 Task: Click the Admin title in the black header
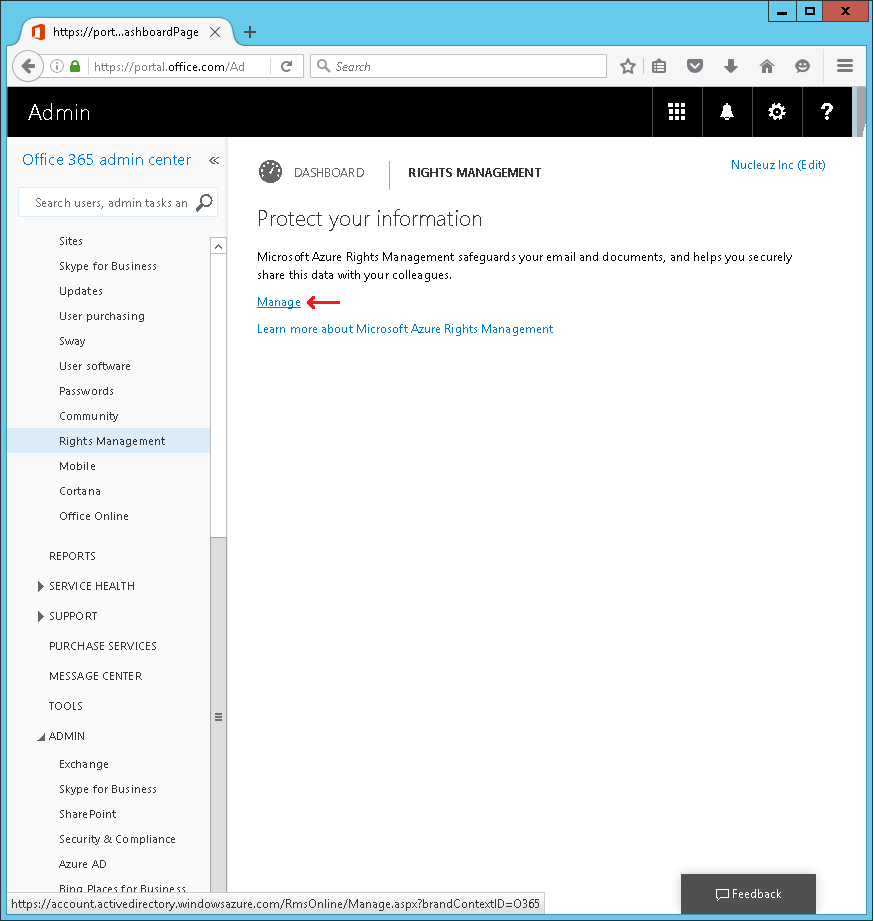[x=59, y=112]
